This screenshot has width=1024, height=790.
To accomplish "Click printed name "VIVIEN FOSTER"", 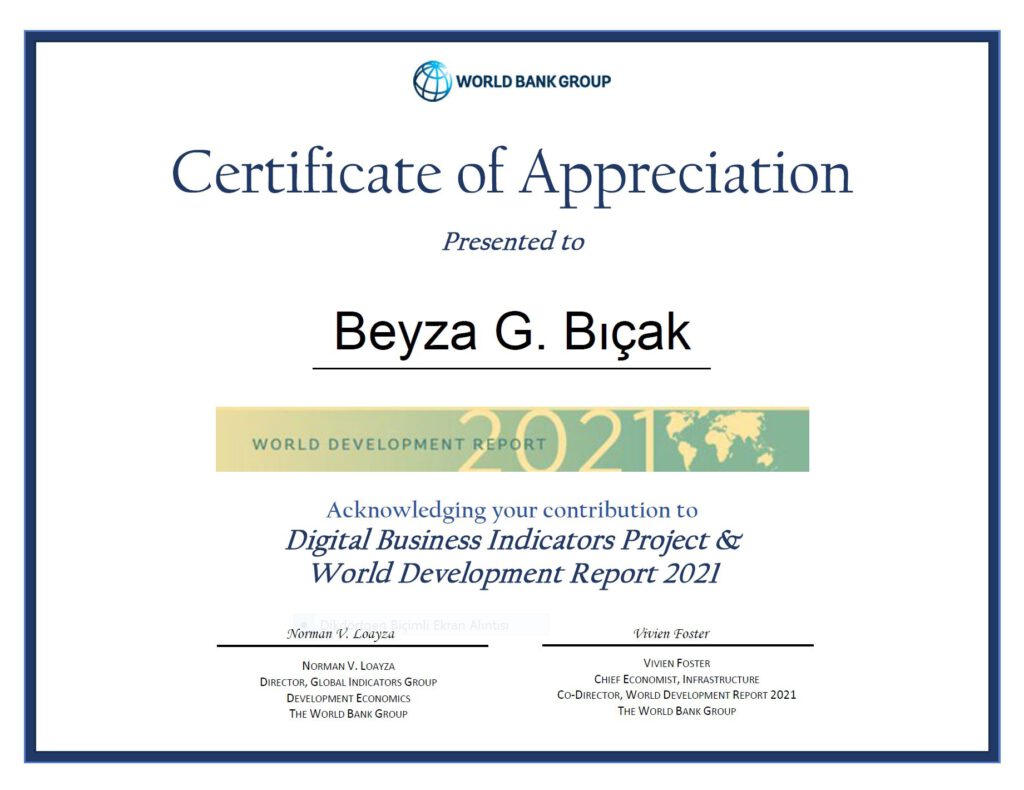I will coord(677,663).
